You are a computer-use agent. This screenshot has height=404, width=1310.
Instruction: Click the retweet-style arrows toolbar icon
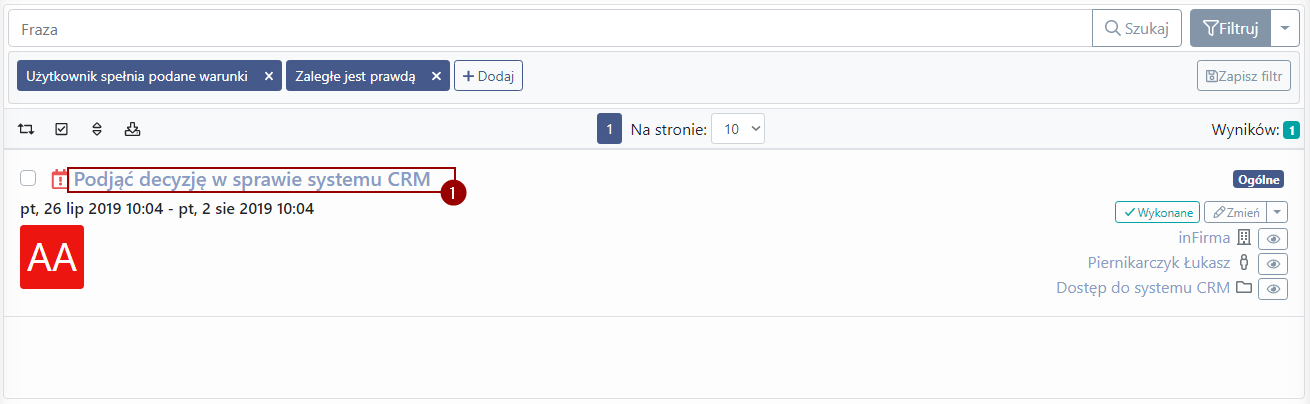[x=26, y=129]
